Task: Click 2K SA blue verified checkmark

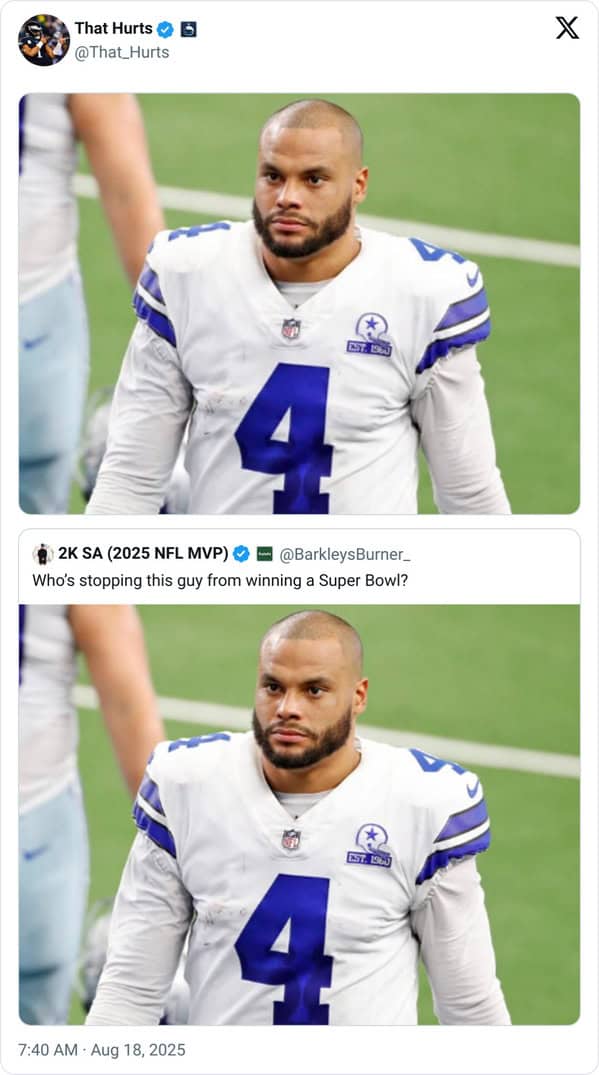Action: [241, 554]
